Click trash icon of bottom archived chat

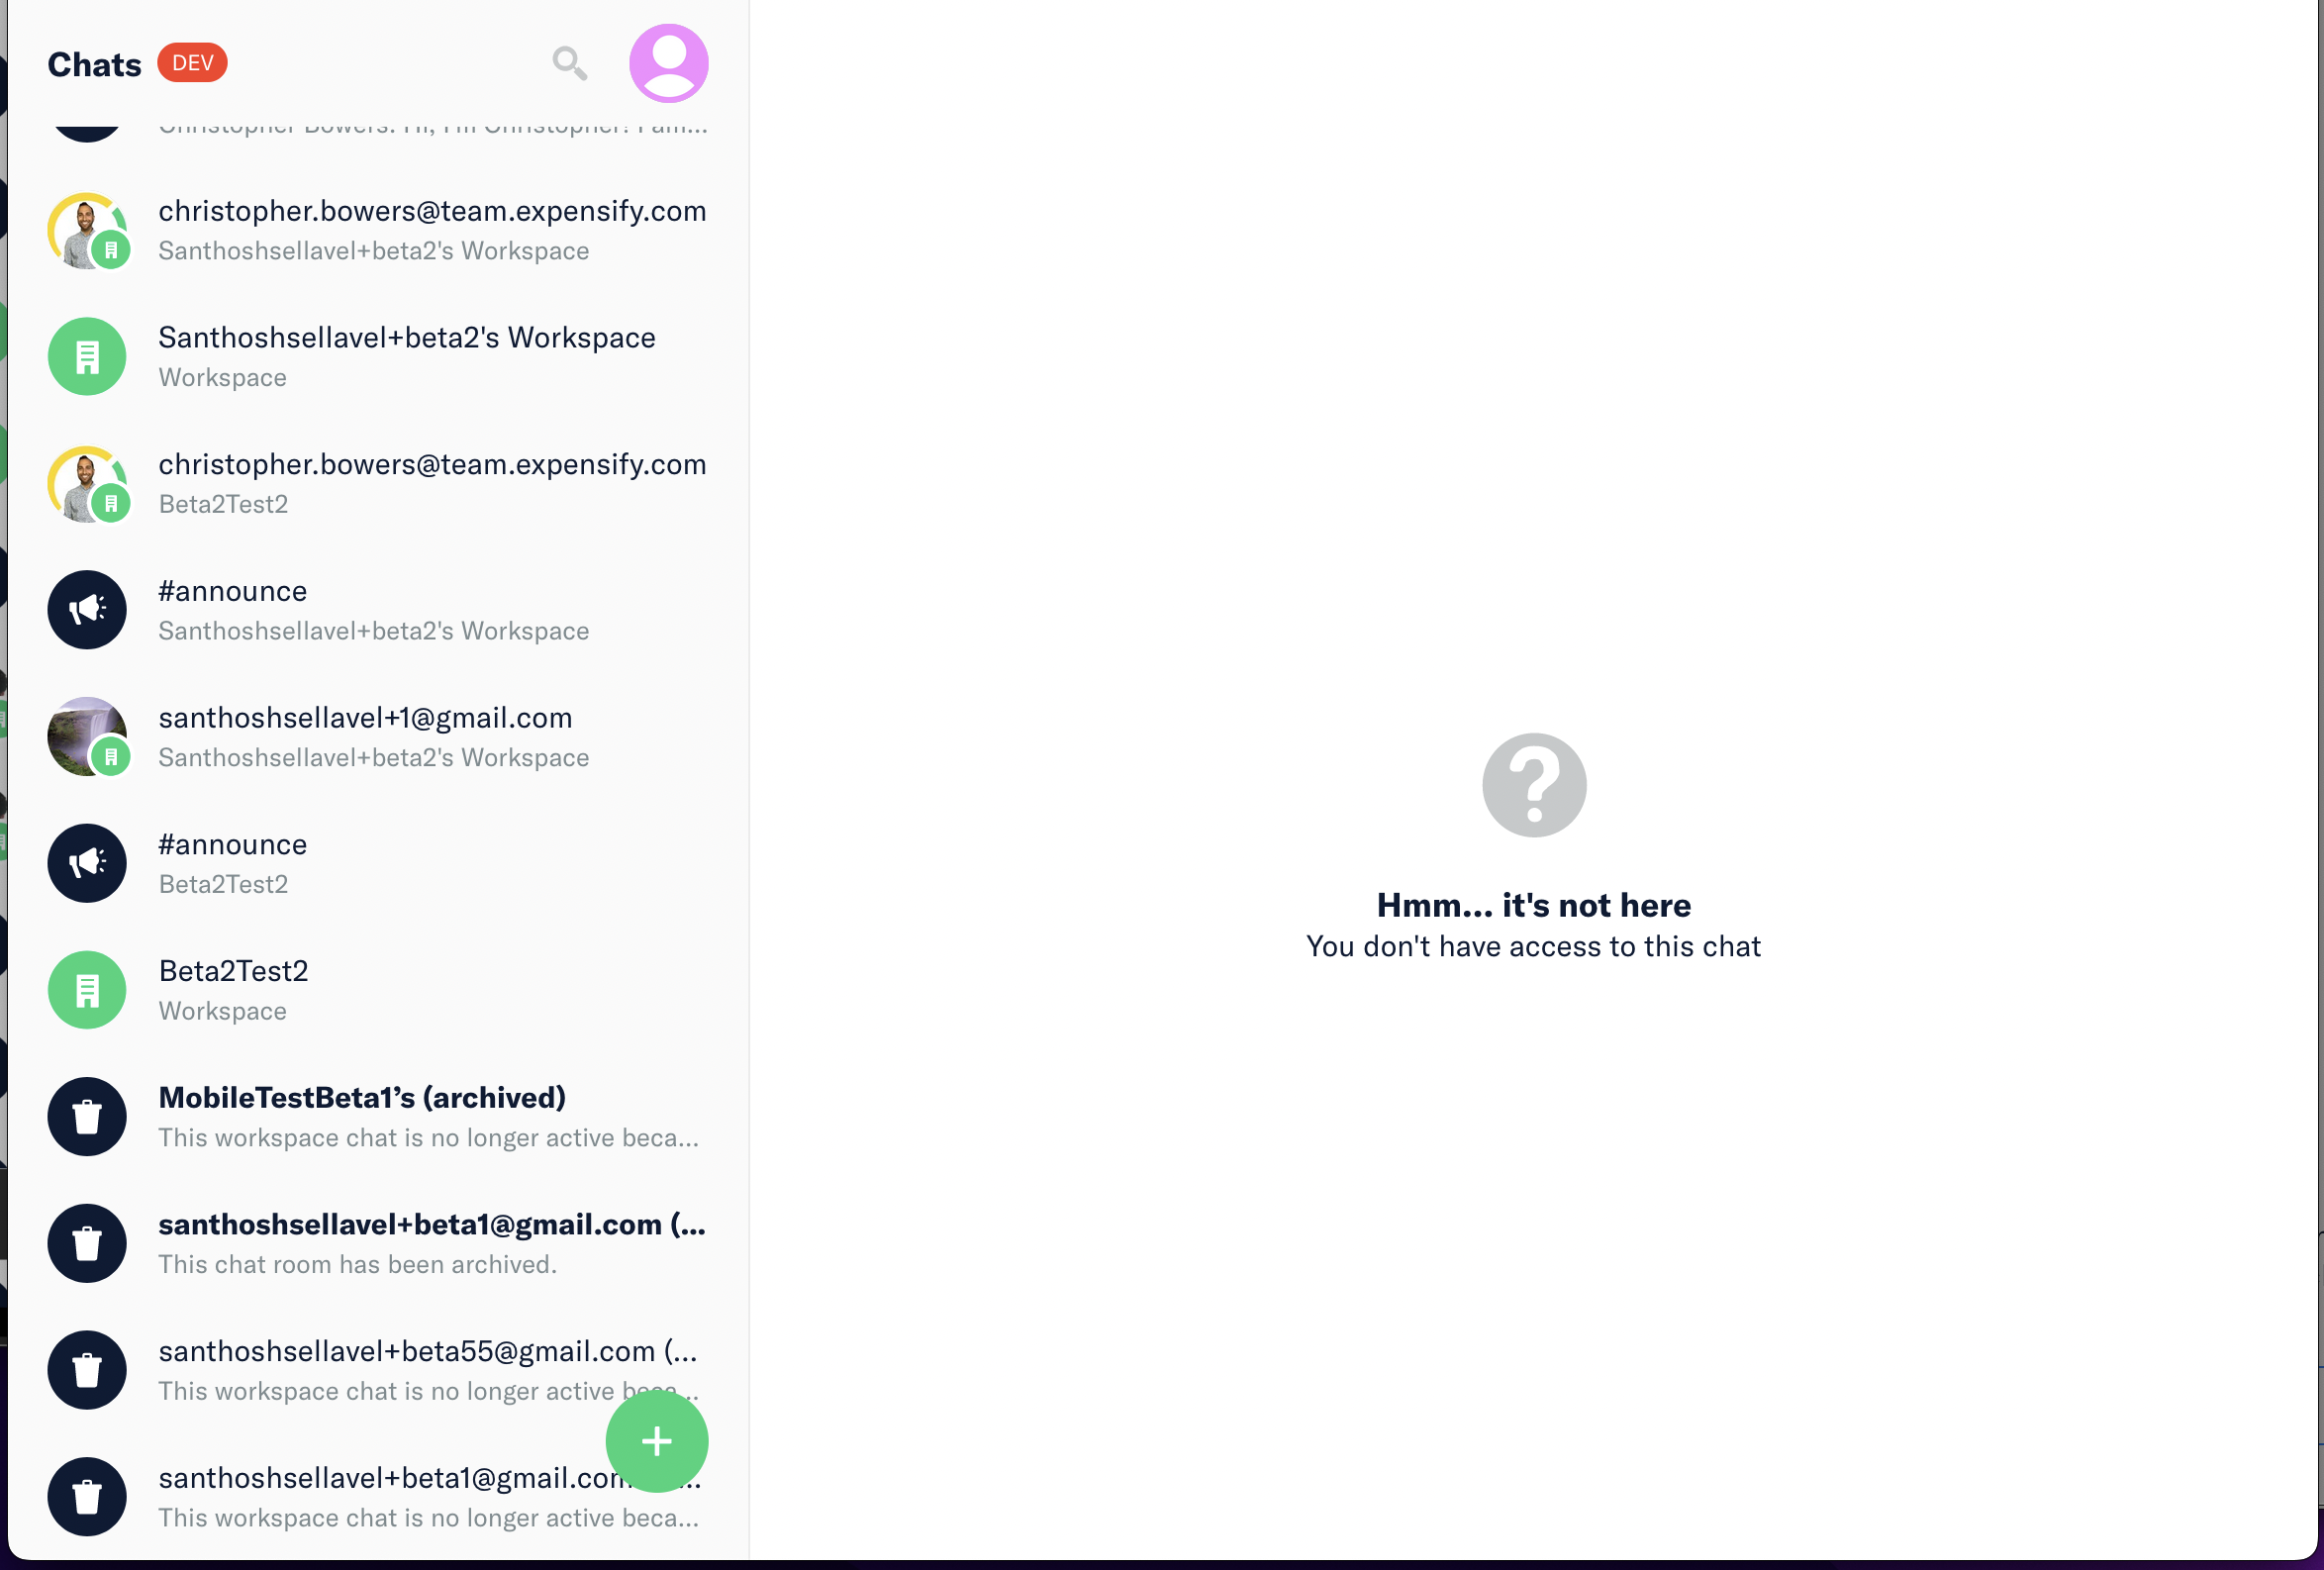(87, 1497)
